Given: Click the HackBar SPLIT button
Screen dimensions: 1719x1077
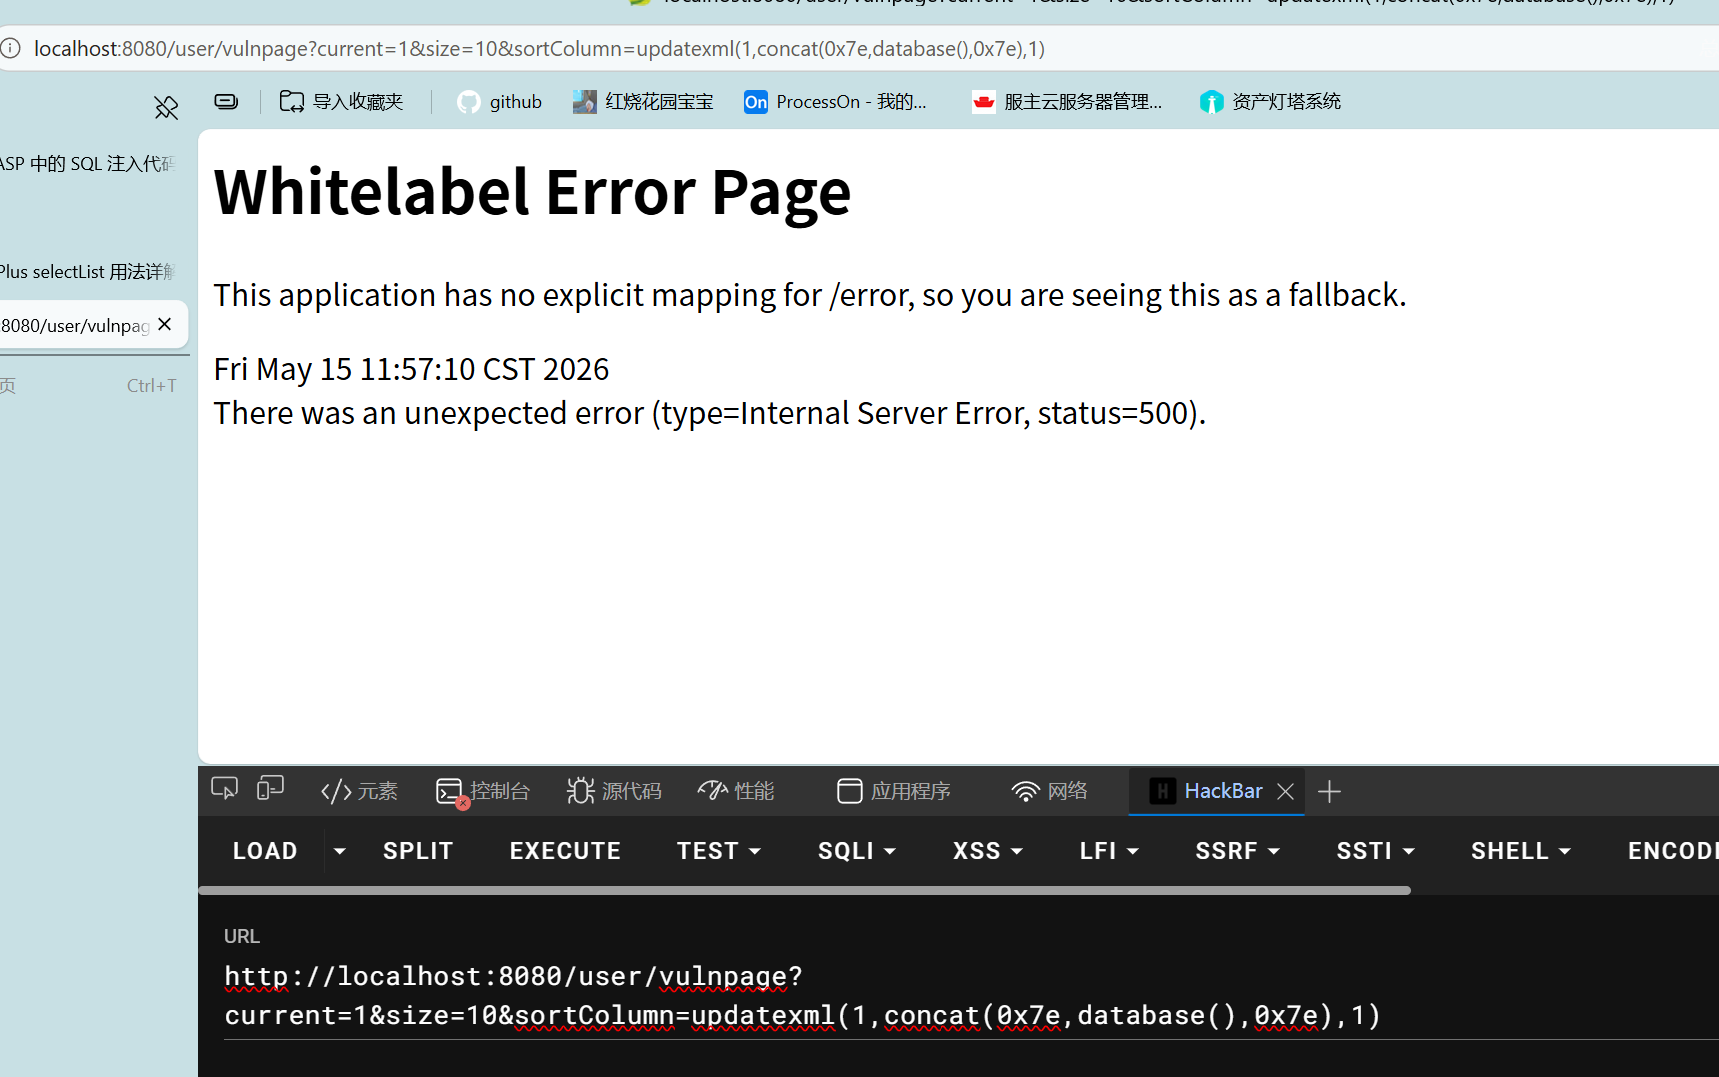Looking at the screenshot, I should pos(418,851).
